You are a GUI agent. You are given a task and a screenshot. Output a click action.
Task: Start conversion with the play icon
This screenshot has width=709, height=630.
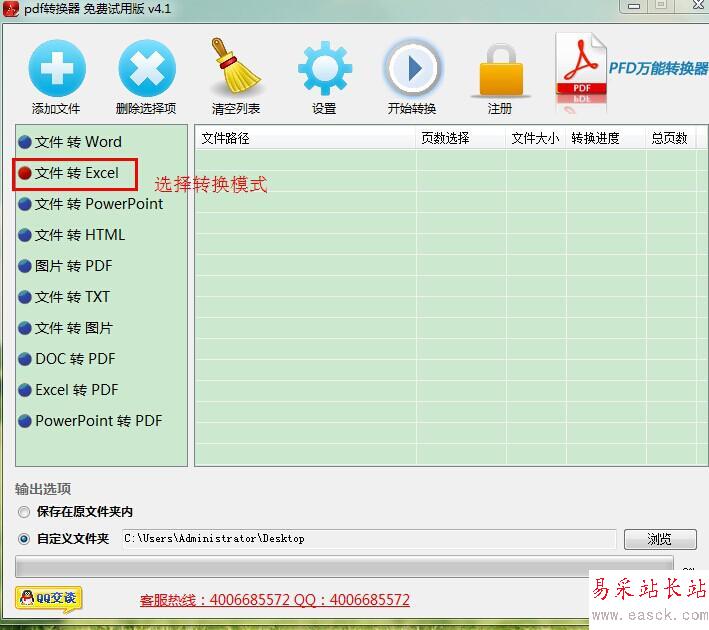(412, 68)
